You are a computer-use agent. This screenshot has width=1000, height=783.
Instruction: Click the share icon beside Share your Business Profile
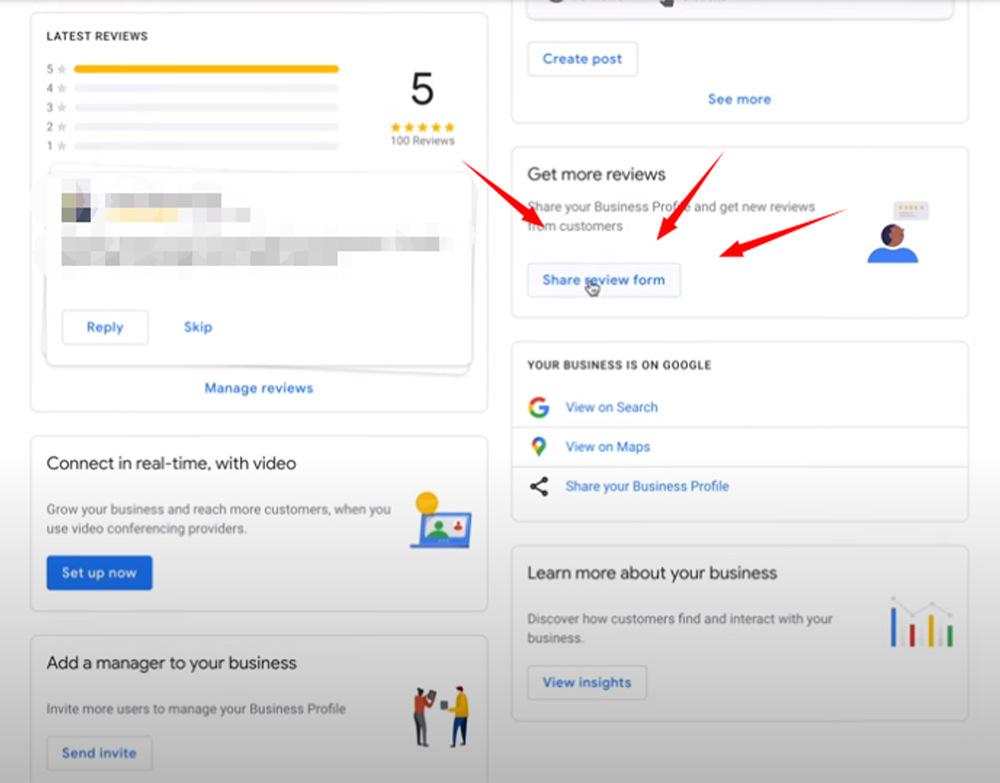(x=539, y=487)
